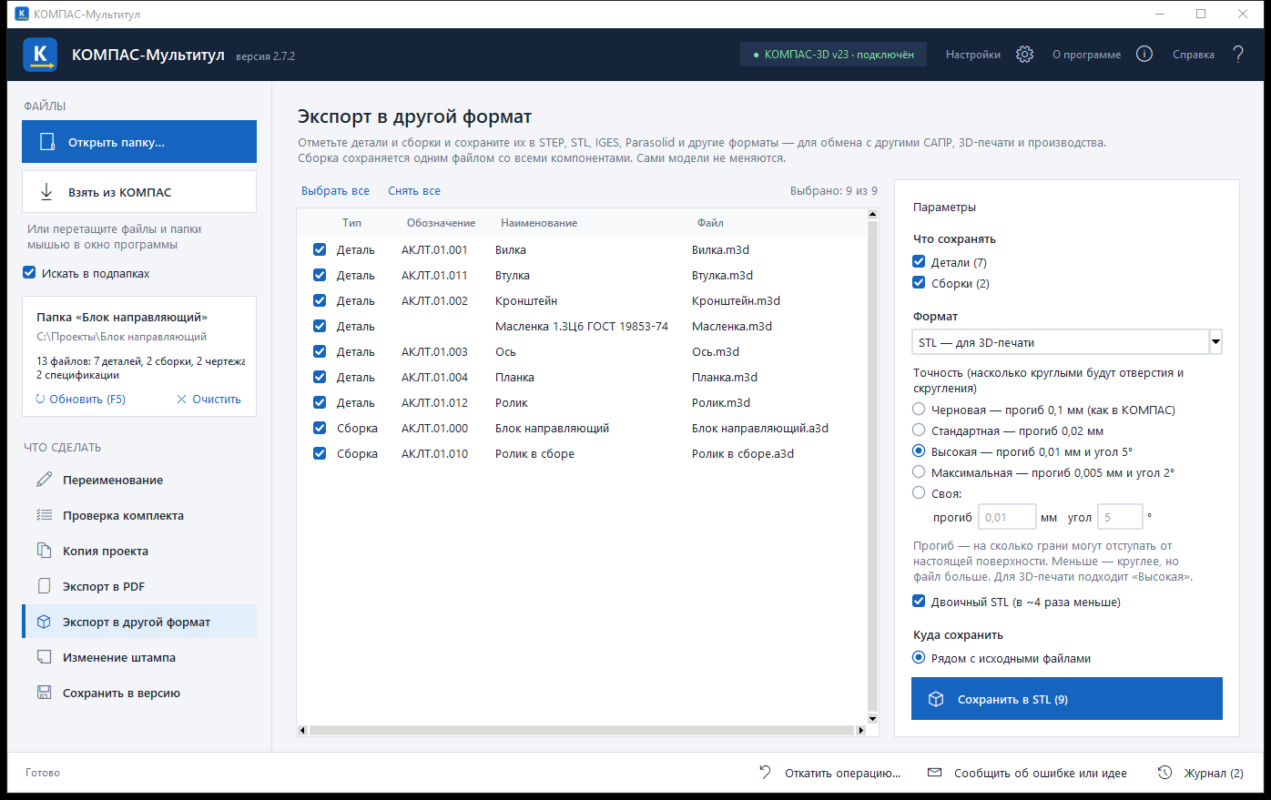This screenshot has width=1271, height=800.
Task: Click the file list vertical scrollbar
Action: pyautogui.click(x=872, y=466)
